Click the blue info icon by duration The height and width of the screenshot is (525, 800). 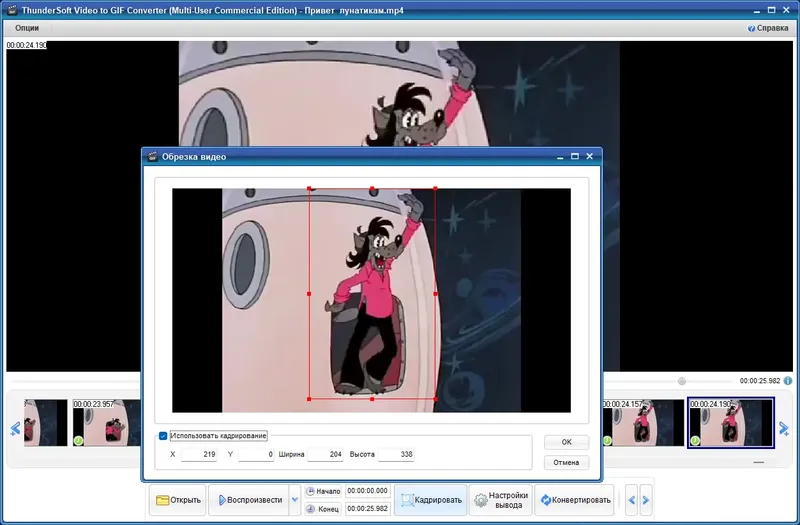coord(788,381)
